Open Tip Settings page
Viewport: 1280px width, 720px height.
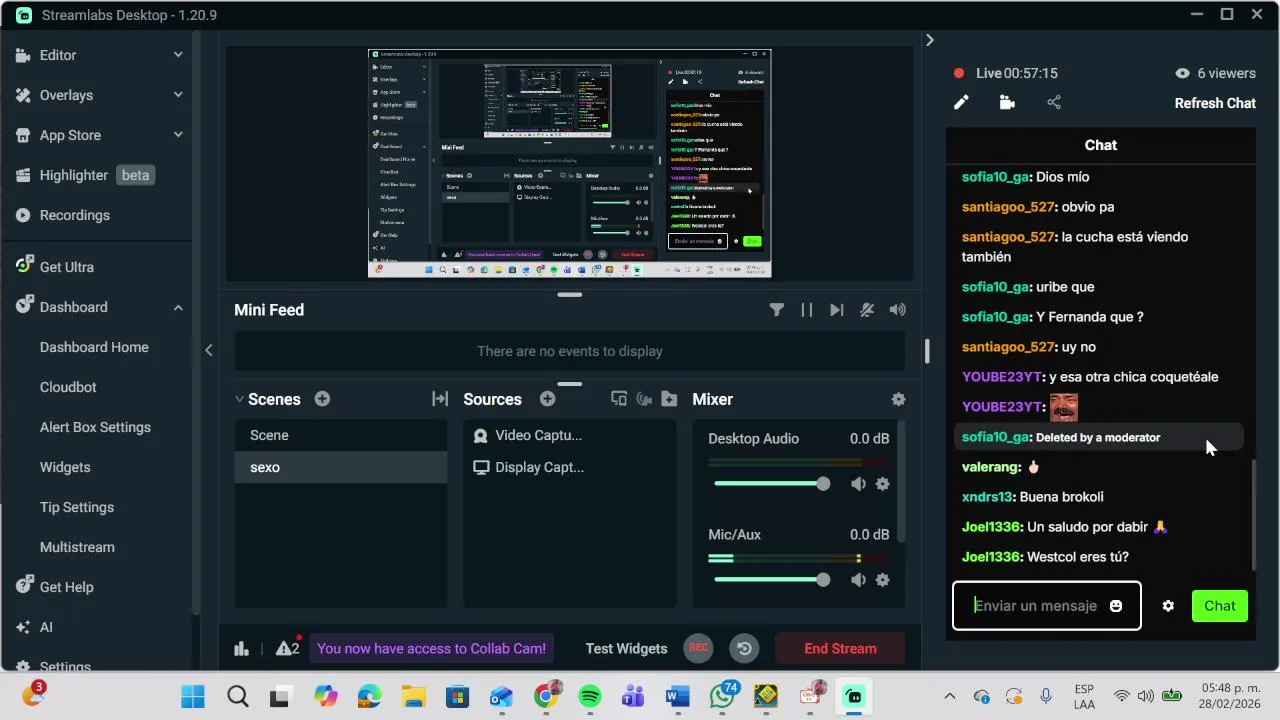tap(77, 507)
